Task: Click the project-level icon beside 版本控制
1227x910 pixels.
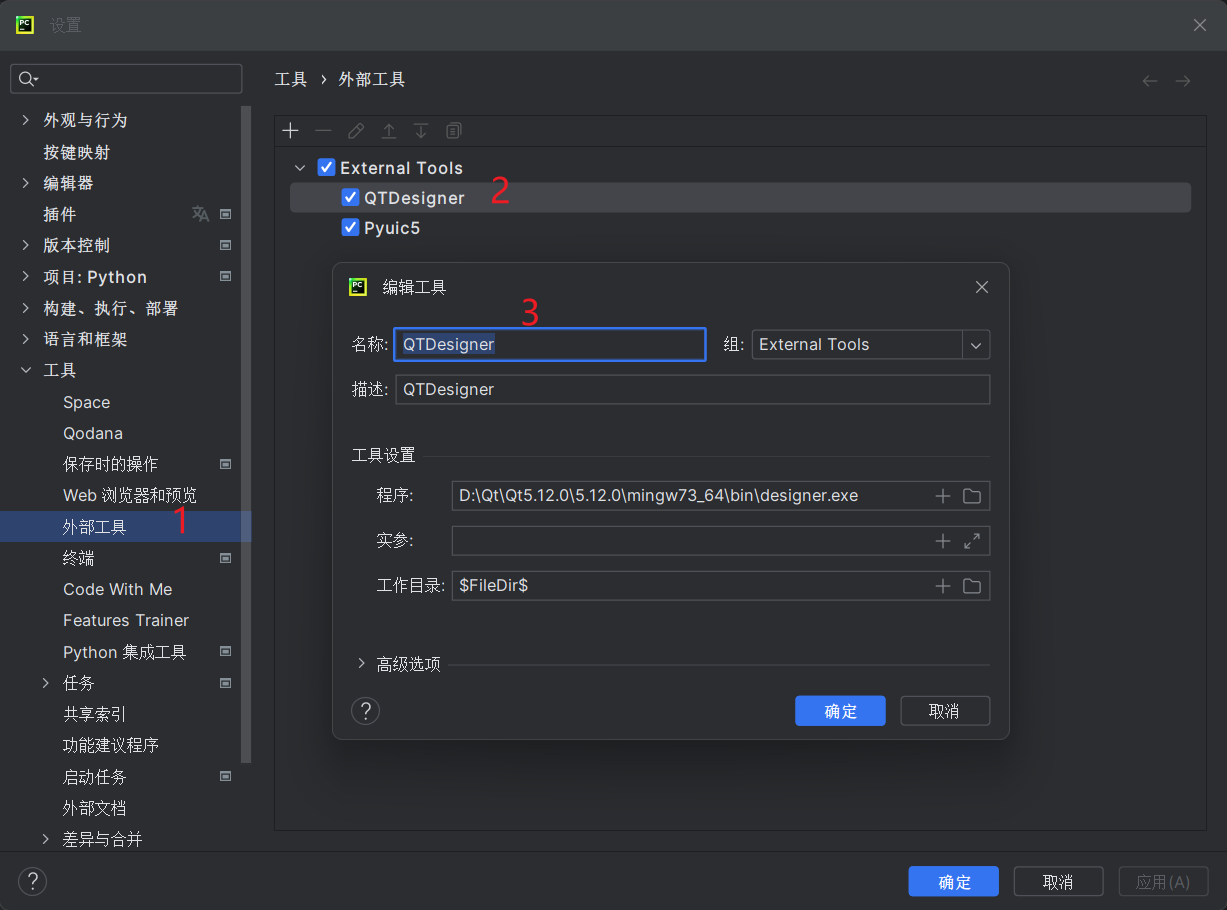Action: coord(226,245)
